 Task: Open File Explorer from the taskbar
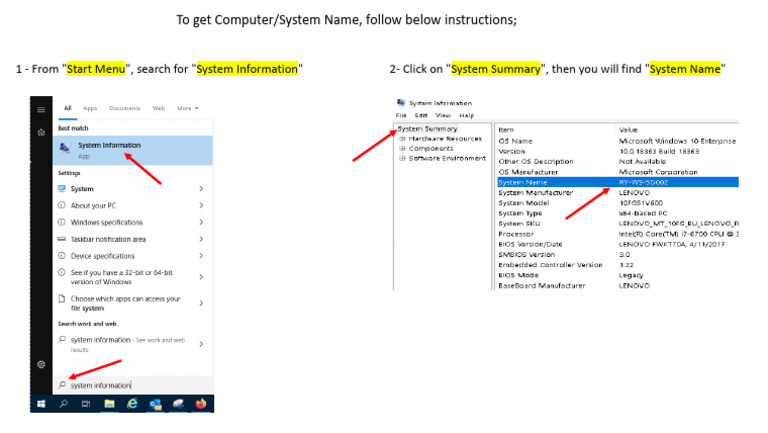[x=109, y=404]
